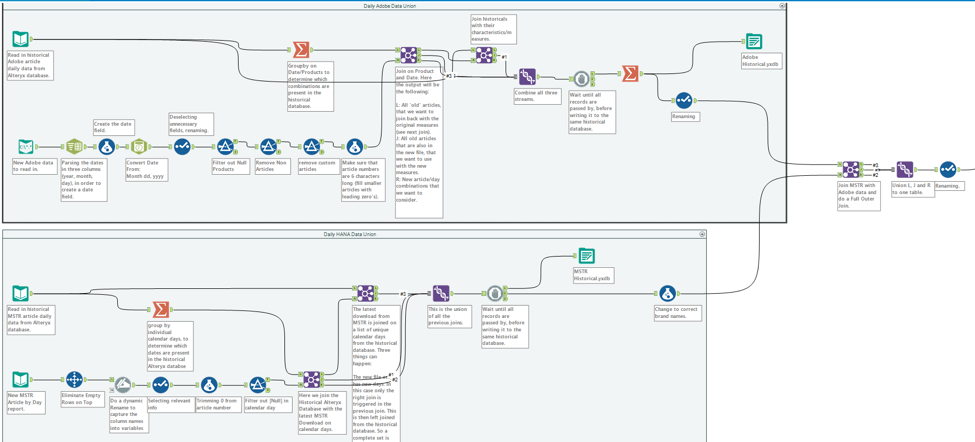
Task: Click the annotation 'Selecting relevant info'
Action: 172,404
